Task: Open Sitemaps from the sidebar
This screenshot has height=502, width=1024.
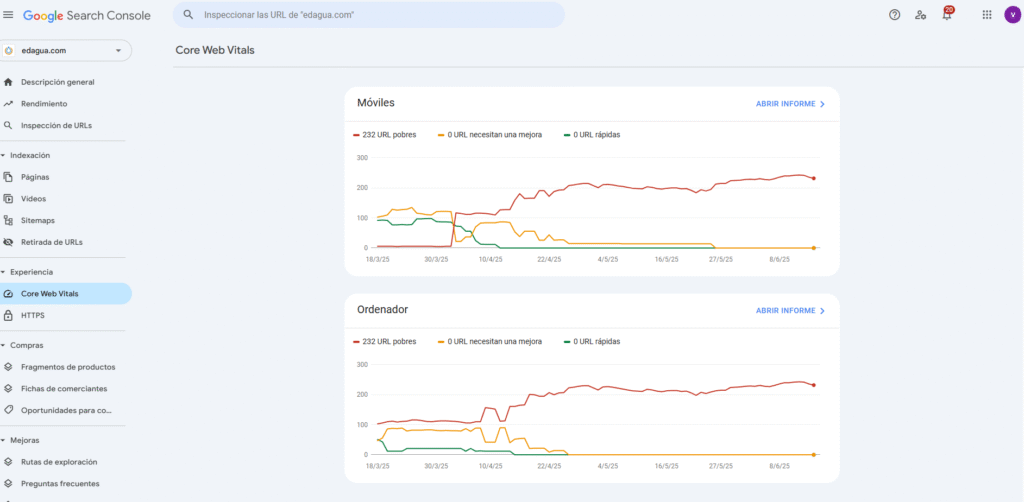Action: click(38, 220)
